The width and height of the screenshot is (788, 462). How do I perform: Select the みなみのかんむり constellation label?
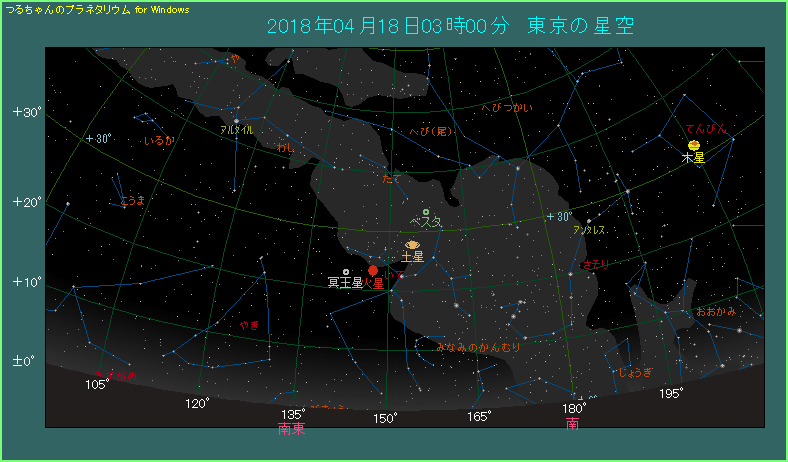coord(479,346)
